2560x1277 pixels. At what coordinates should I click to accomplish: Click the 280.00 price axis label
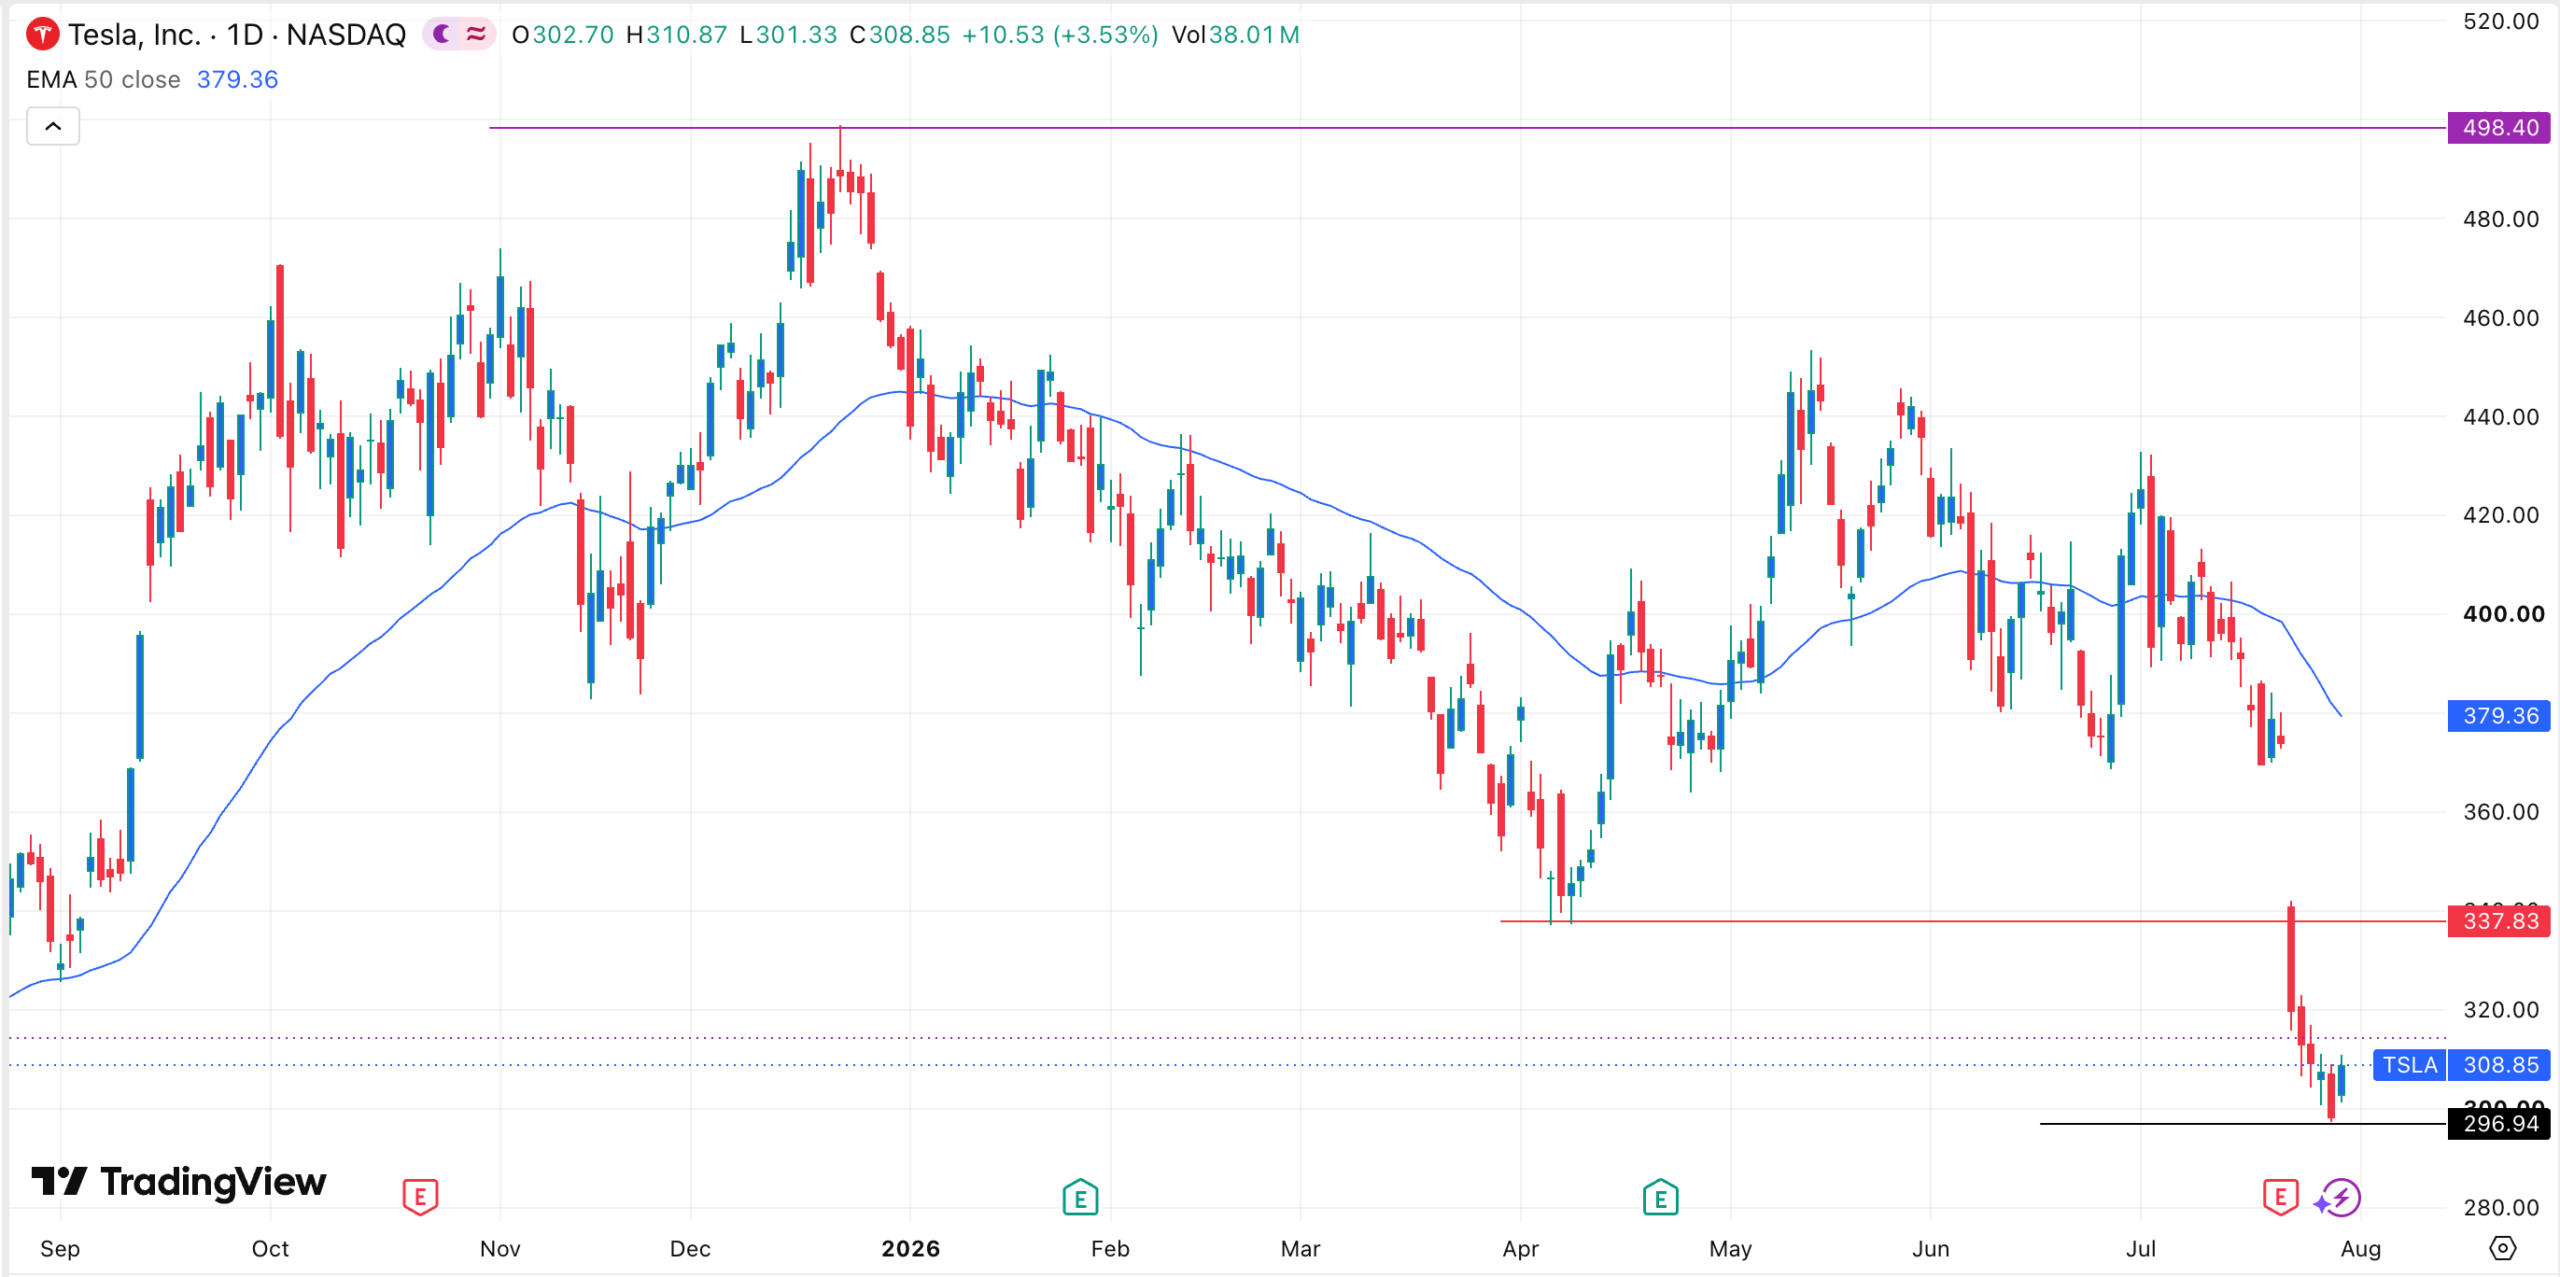coord(2501,1208)
